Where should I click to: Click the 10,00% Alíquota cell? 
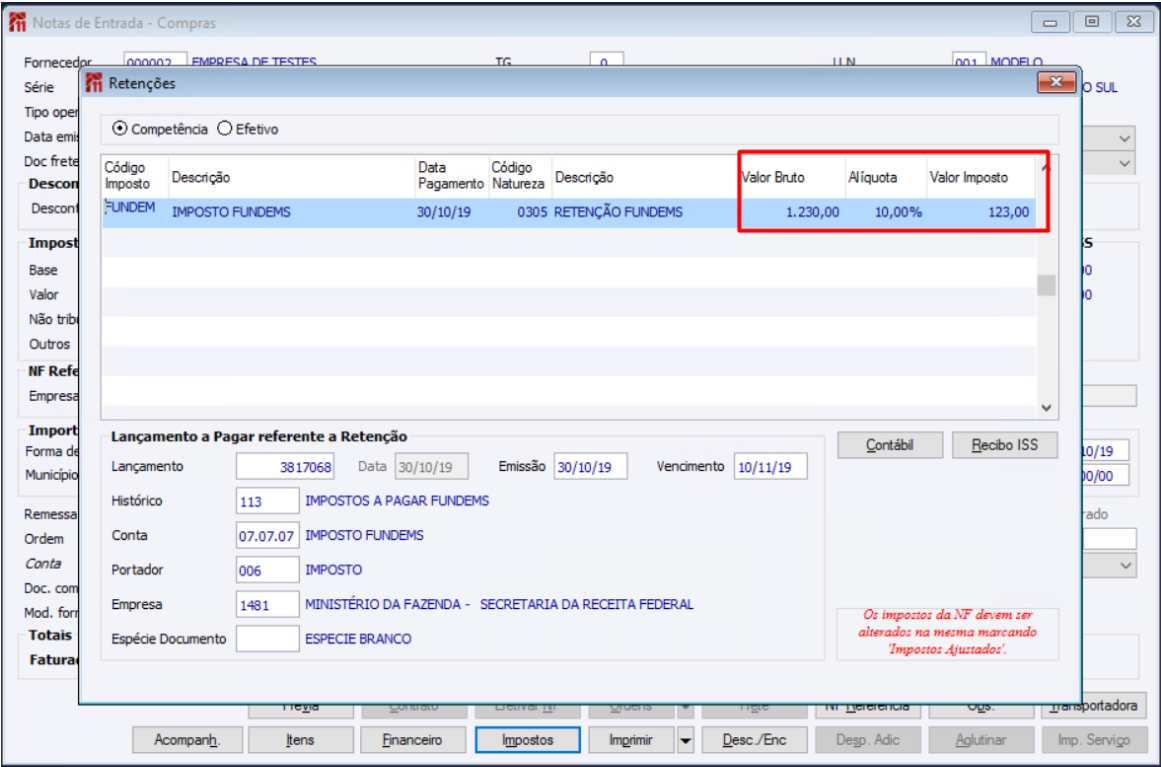pos(886,212)
